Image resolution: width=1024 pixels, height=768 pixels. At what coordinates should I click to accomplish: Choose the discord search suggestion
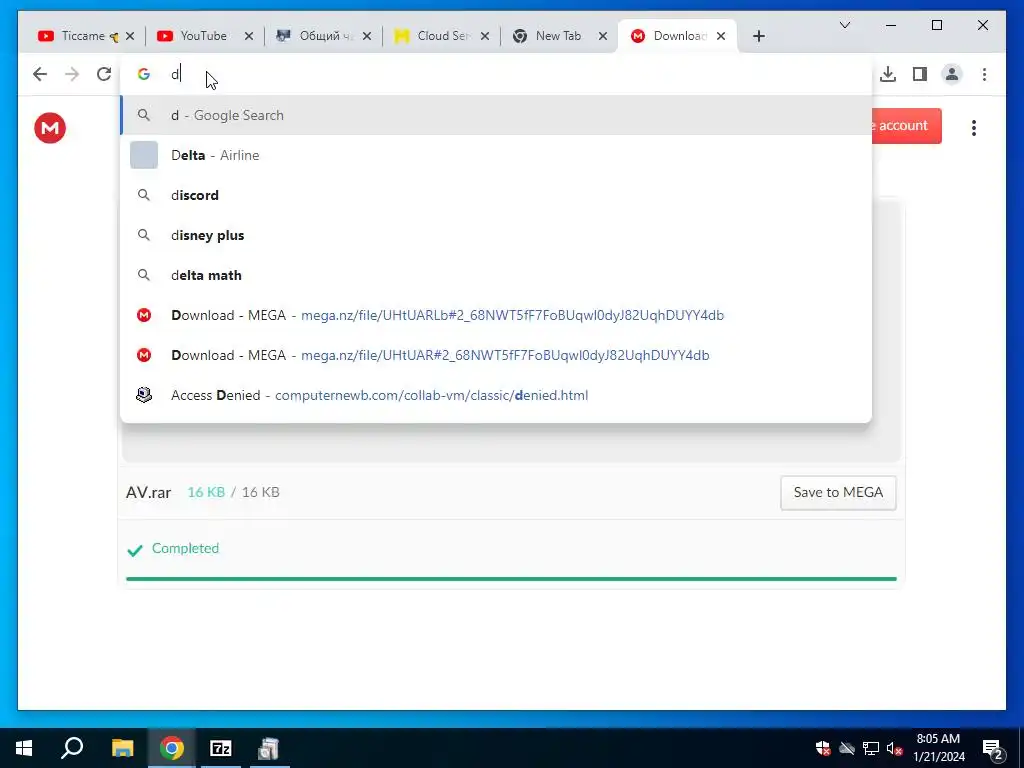[496, 195]
